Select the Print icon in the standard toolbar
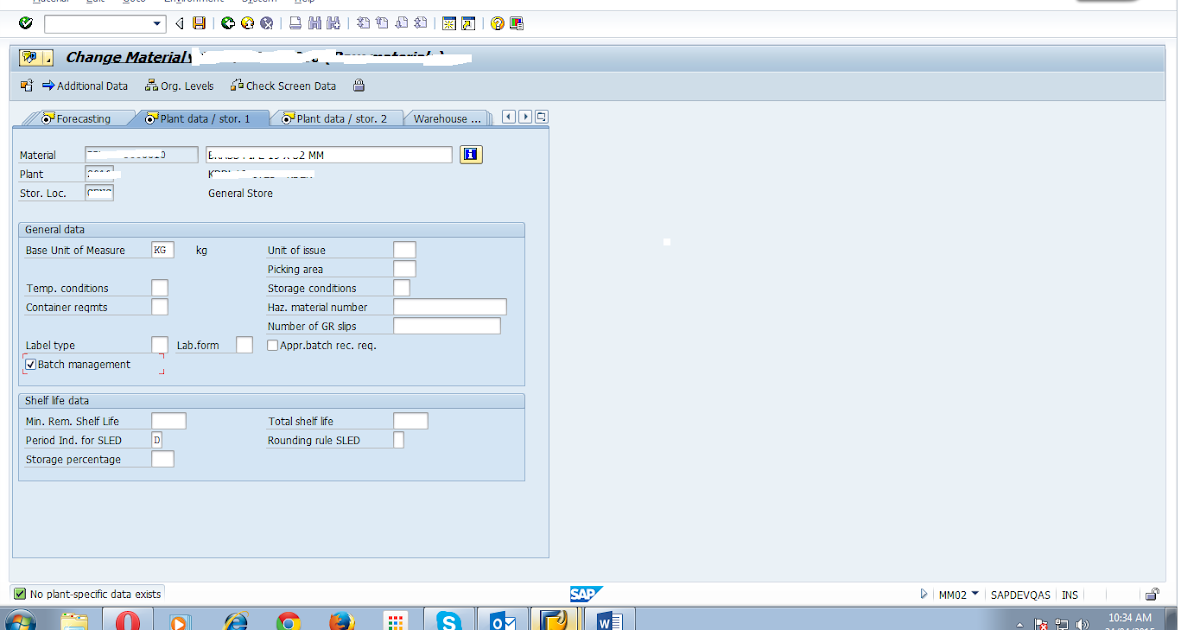This screenshot has height=630, width=1200. (296, 23)
